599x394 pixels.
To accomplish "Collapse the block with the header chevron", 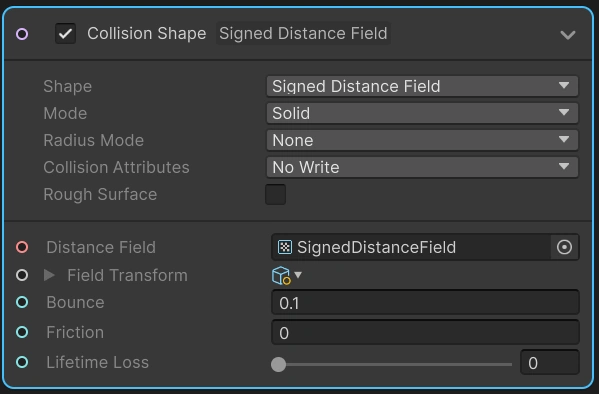I will [568, 35].
